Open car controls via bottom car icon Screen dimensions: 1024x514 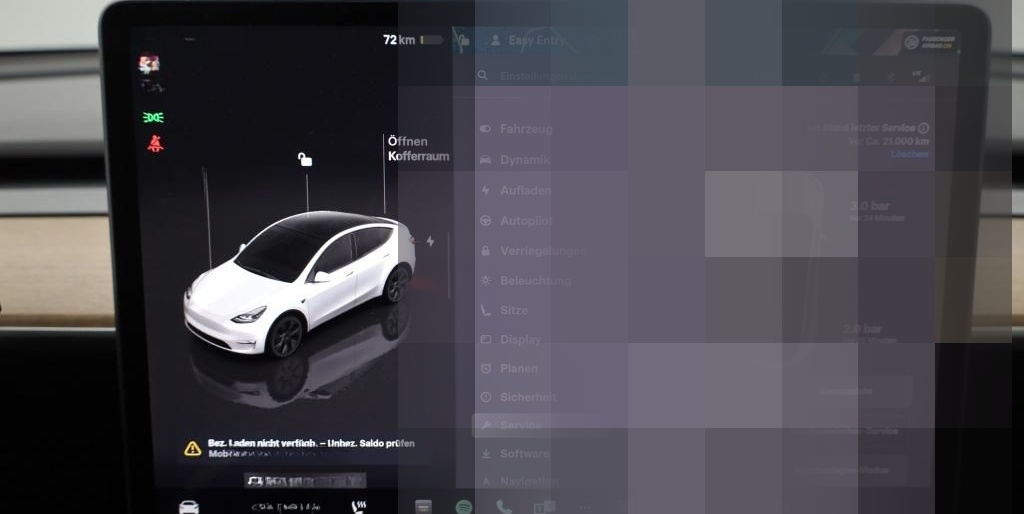point(189,507)
